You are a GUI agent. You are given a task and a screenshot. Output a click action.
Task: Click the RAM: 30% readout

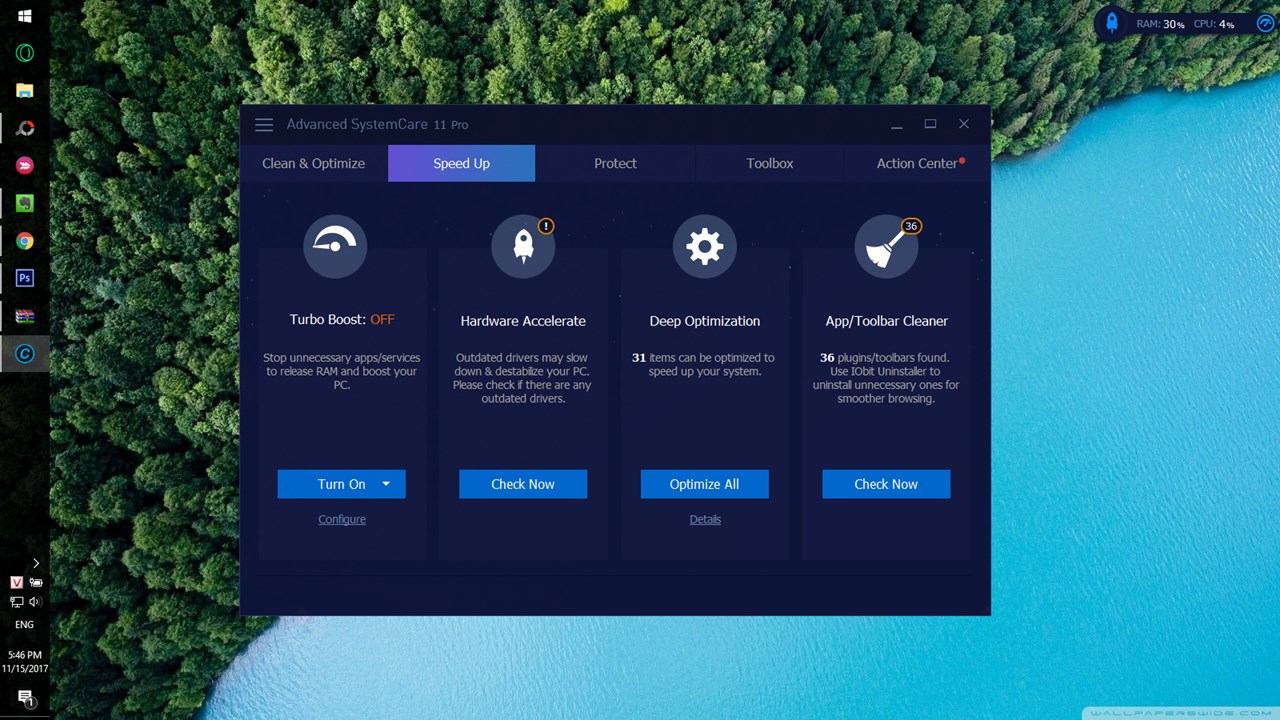coord(1160,24)
